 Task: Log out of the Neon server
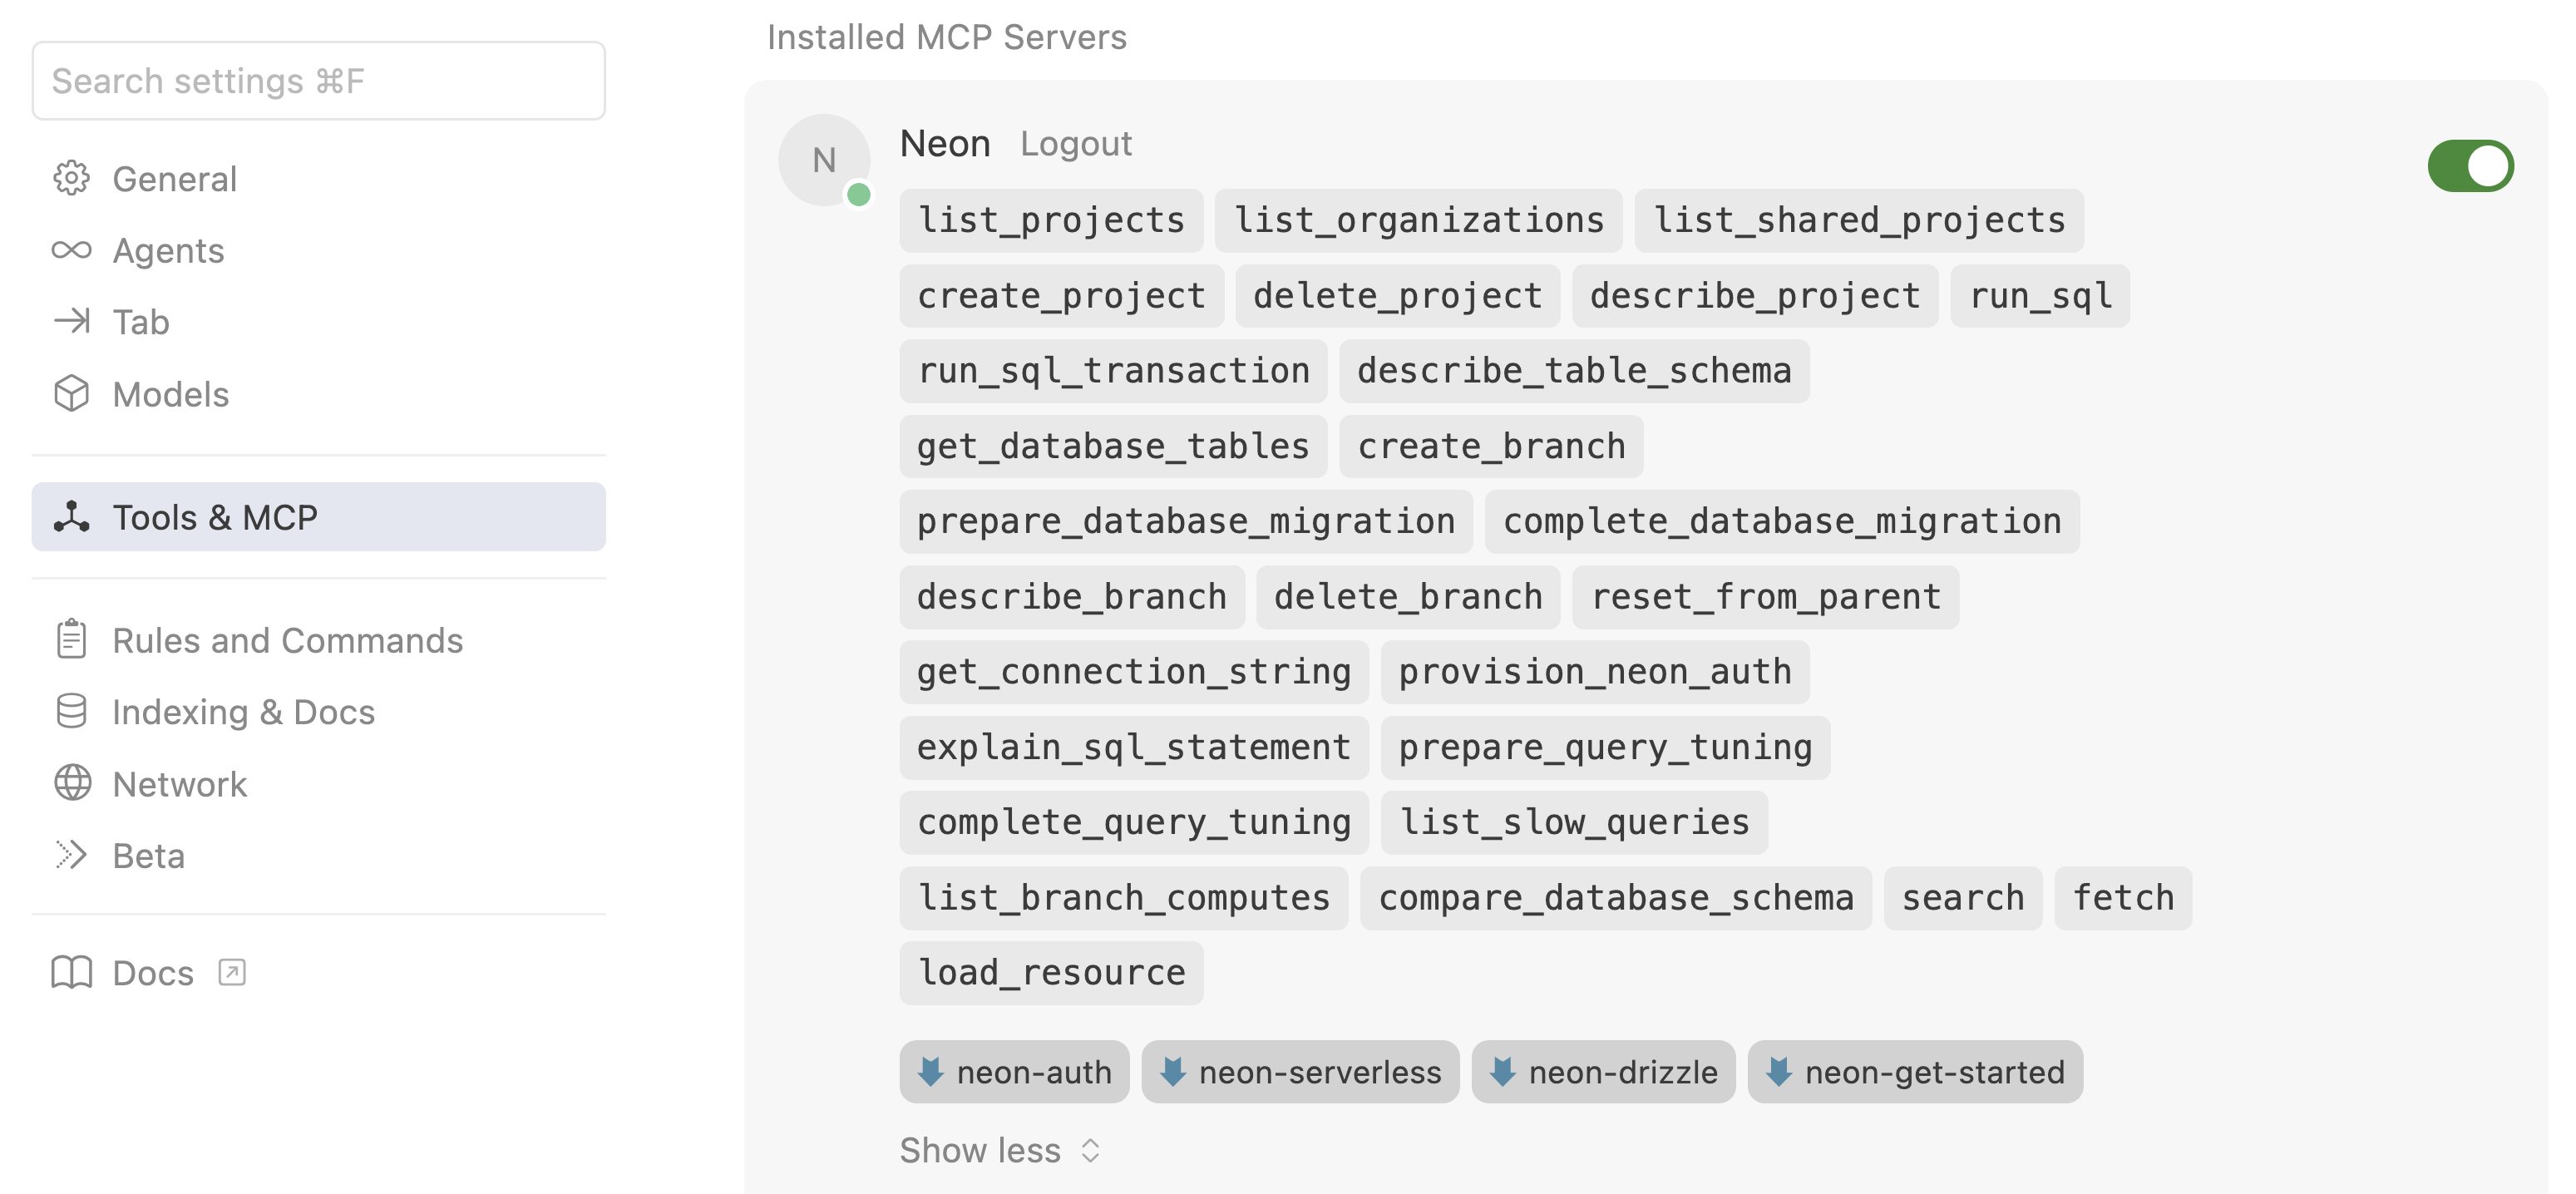[x=1076, y=143]
